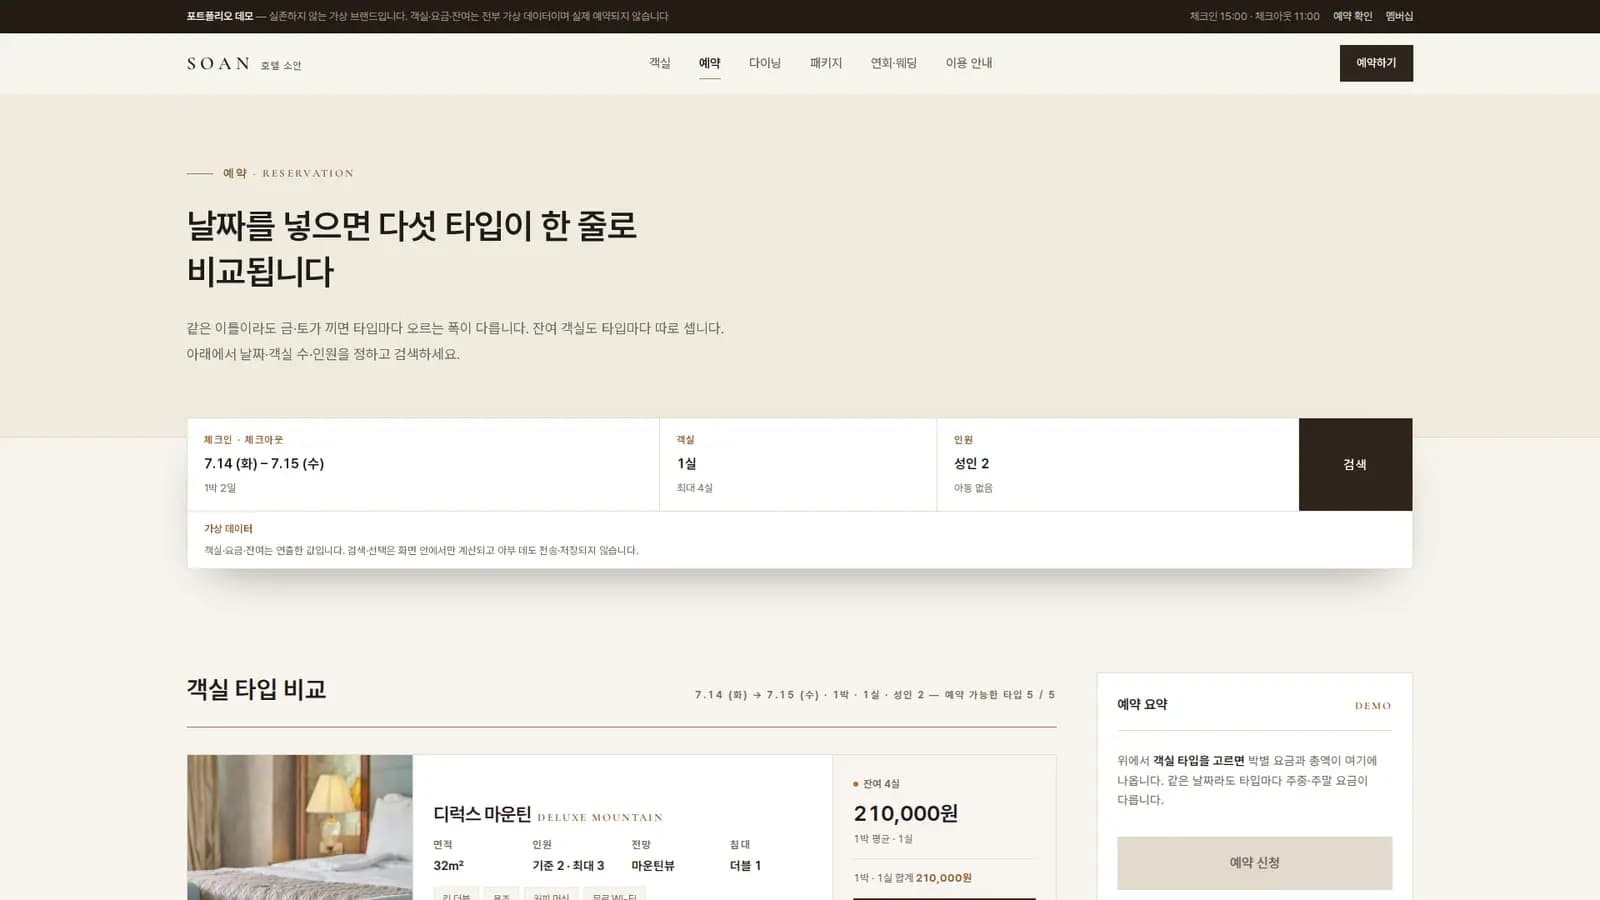1600x900 pixels.
Task: Click the 더블 1 bed value
Action: [x=745, y=866]
